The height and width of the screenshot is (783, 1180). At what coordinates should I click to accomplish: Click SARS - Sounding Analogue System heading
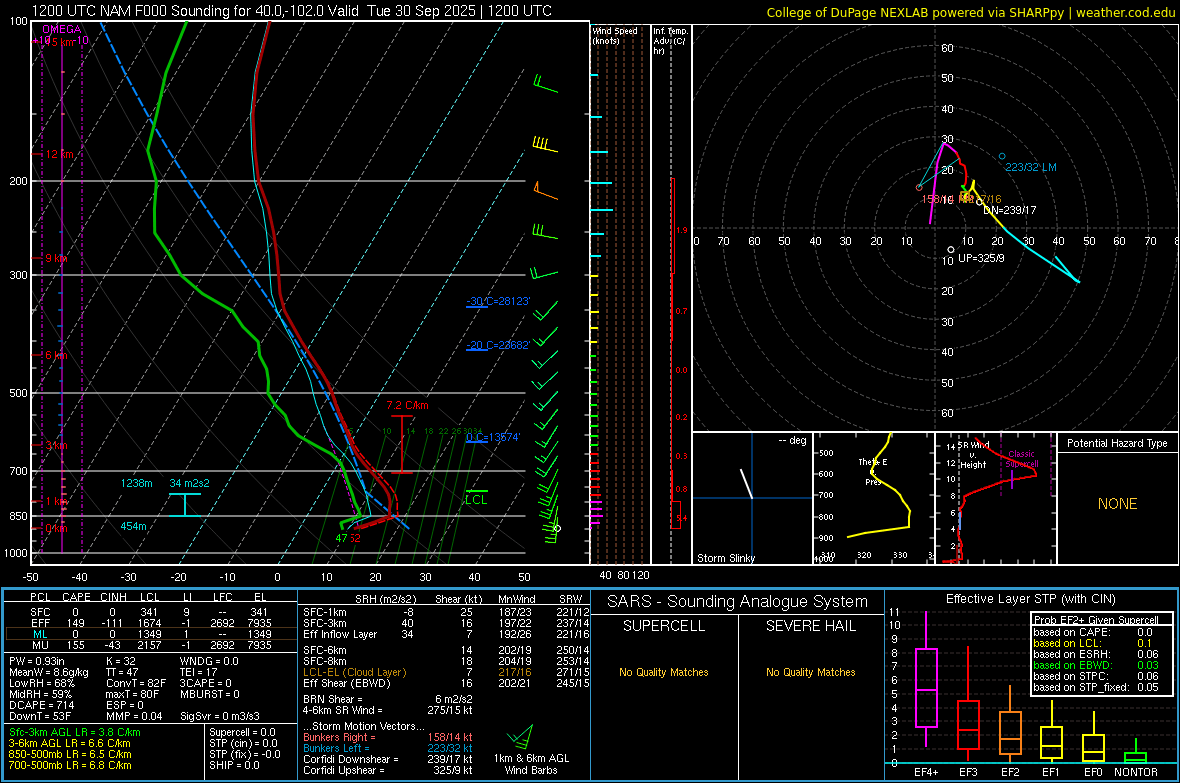737,601
